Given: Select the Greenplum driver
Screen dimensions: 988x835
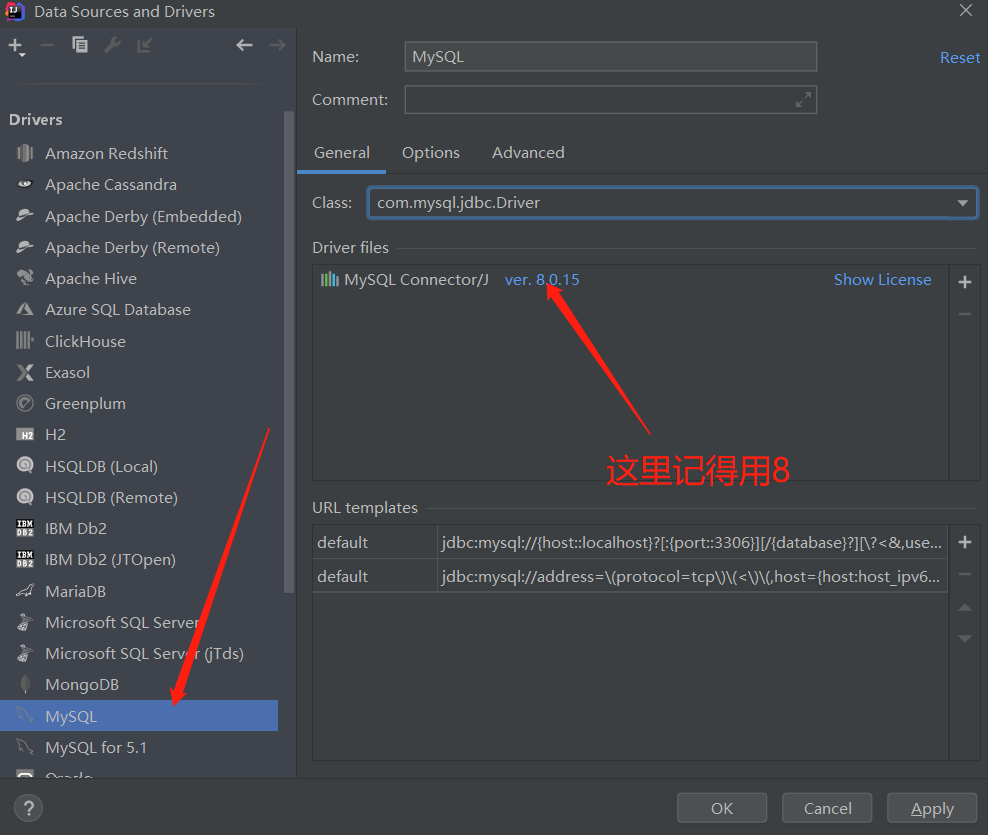Looking at the screenshot, I should point(139,403).
